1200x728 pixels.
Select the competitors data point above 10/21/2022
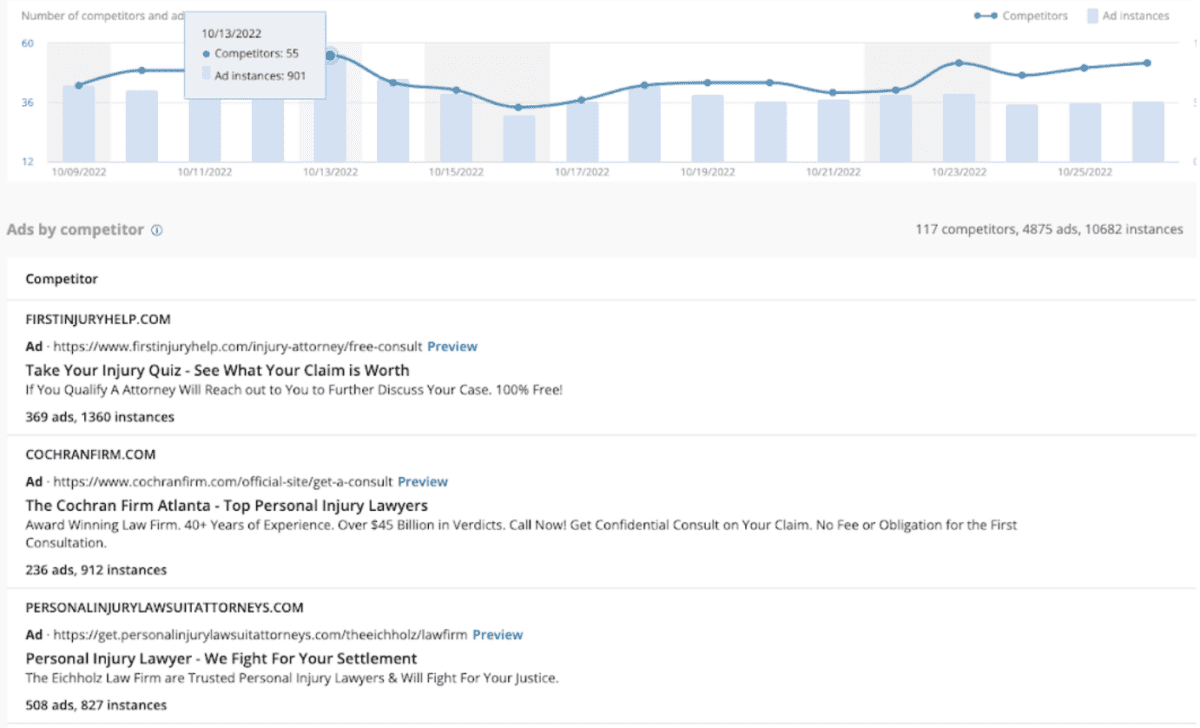point(833,92)
